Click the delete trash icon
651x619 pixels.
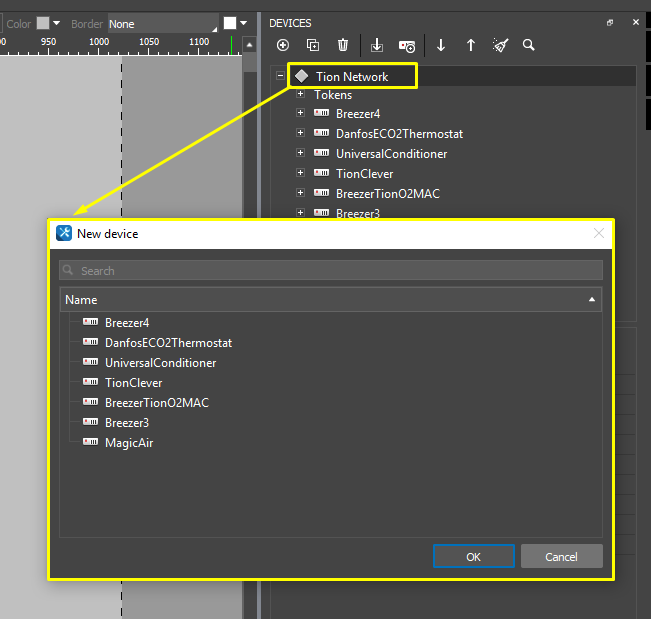[343, 45]
